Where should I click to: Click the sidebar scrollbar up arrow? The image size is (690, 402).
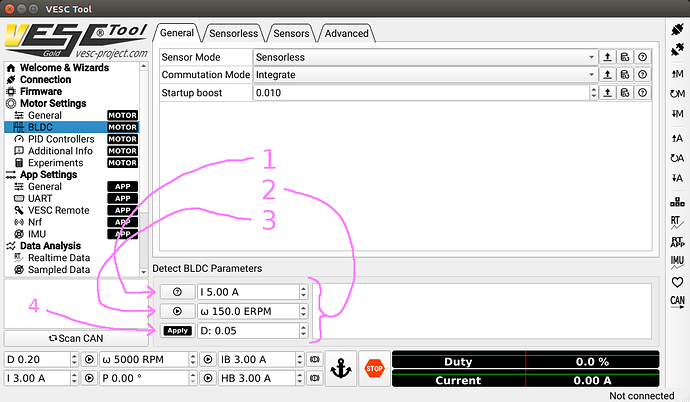(x=143, y=66)
